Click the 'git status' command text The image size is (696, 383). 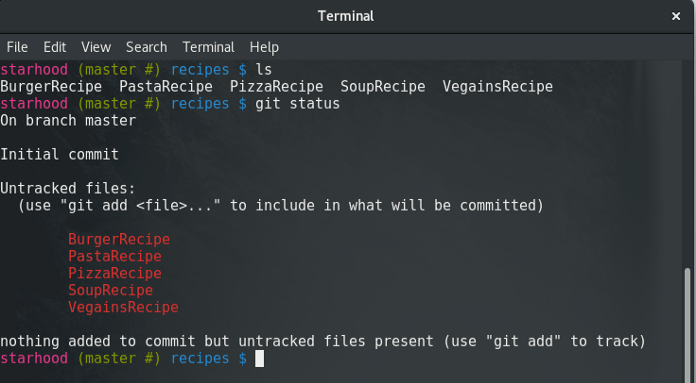coord(297,104)
